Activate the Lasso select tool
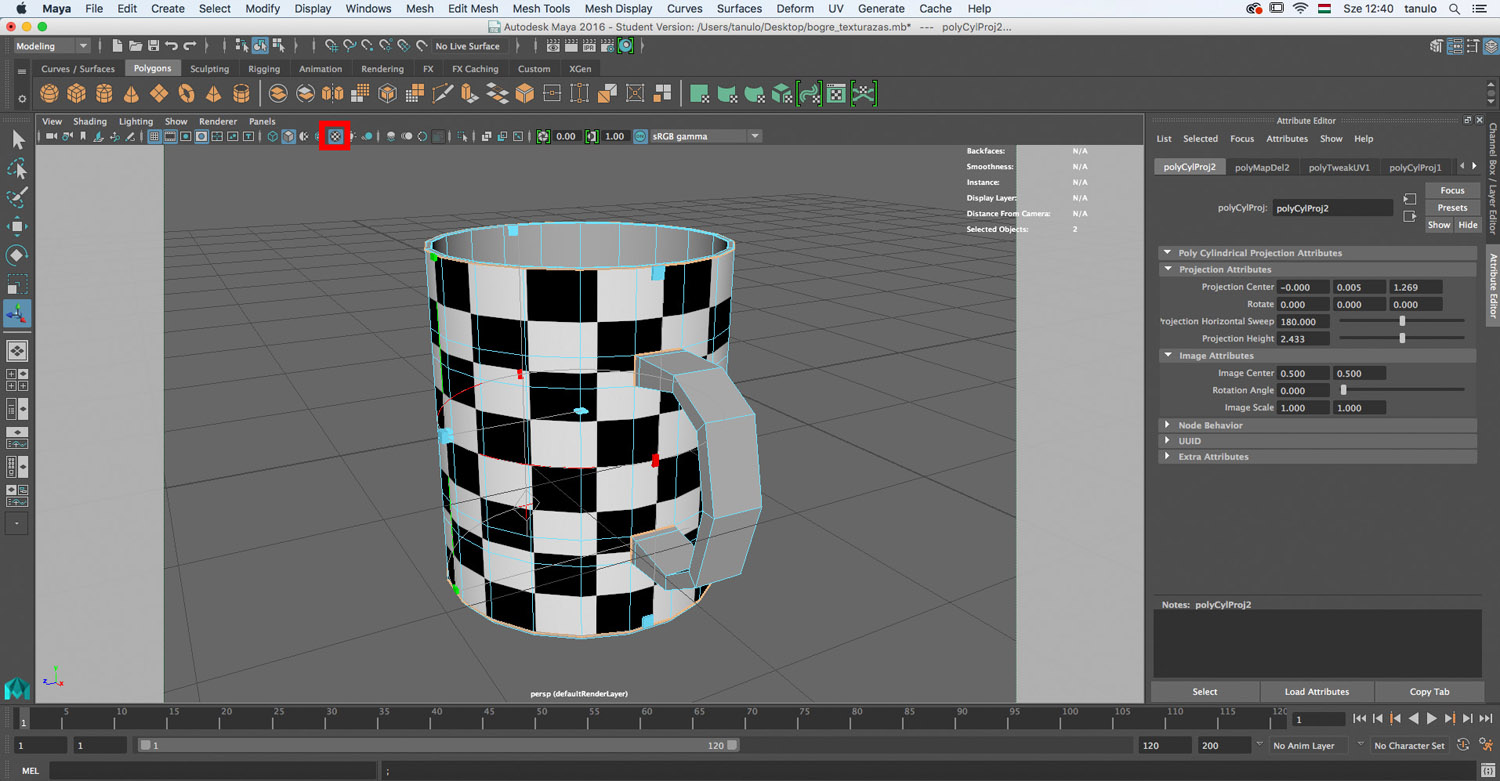This screenshot has width=1500, height=781. click(x=17, y=168)
